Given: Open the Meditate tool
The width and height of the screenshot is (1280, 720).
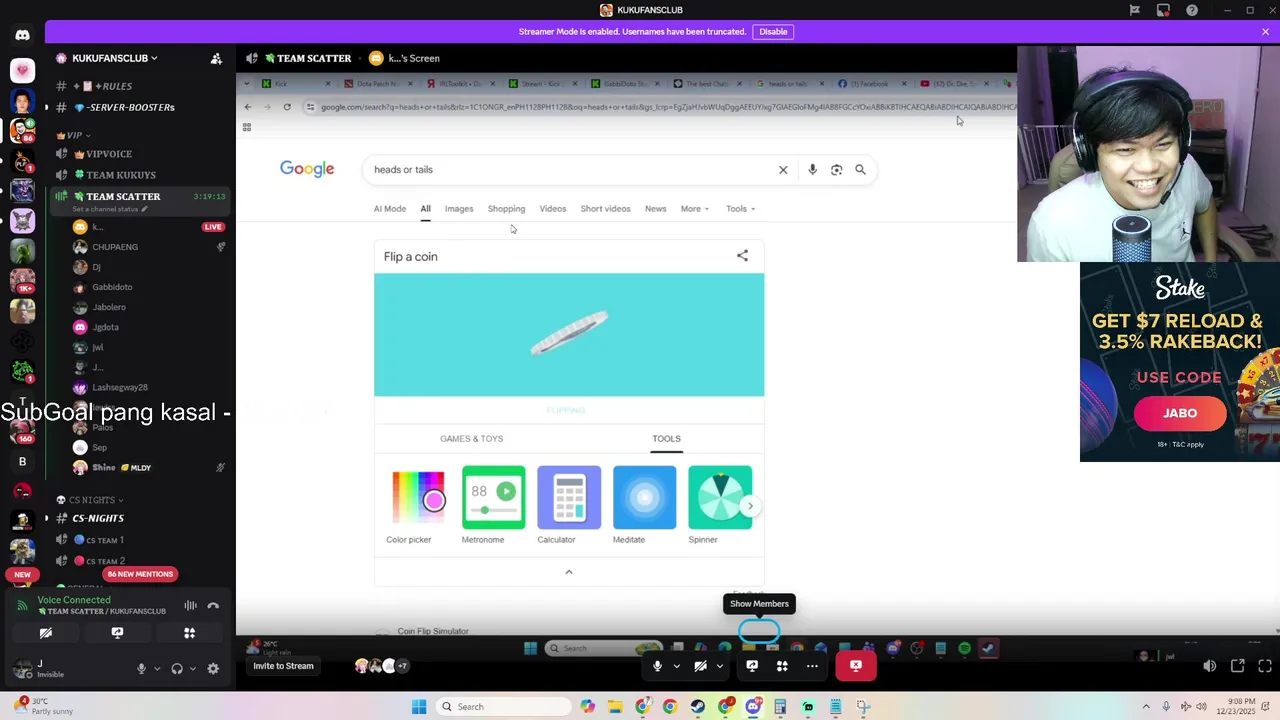Looking at the screenshot, I should point(644,505).
